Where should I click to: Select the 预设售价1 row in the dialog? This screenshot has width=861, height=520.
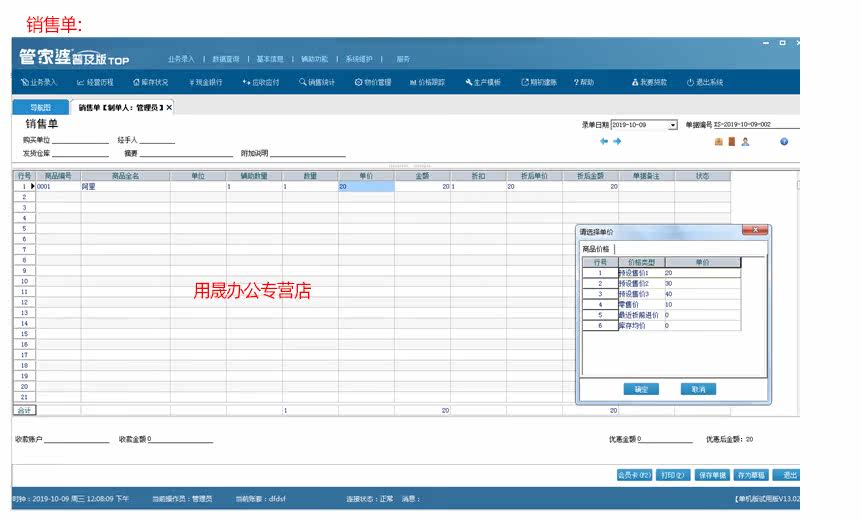pyautogui.click(x=661, y=273)
